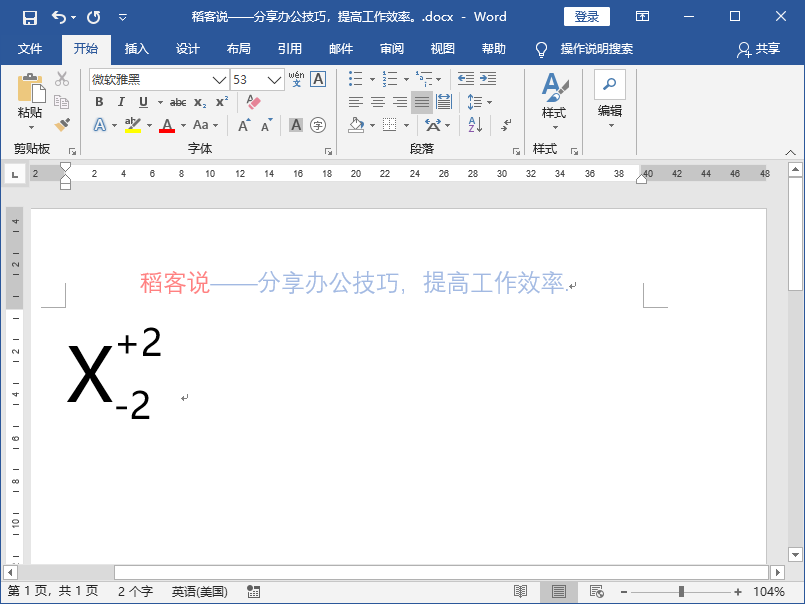Save the document with the floppy disk icon
The height and width of the screenshot is (604, 805).
point(30,17)
